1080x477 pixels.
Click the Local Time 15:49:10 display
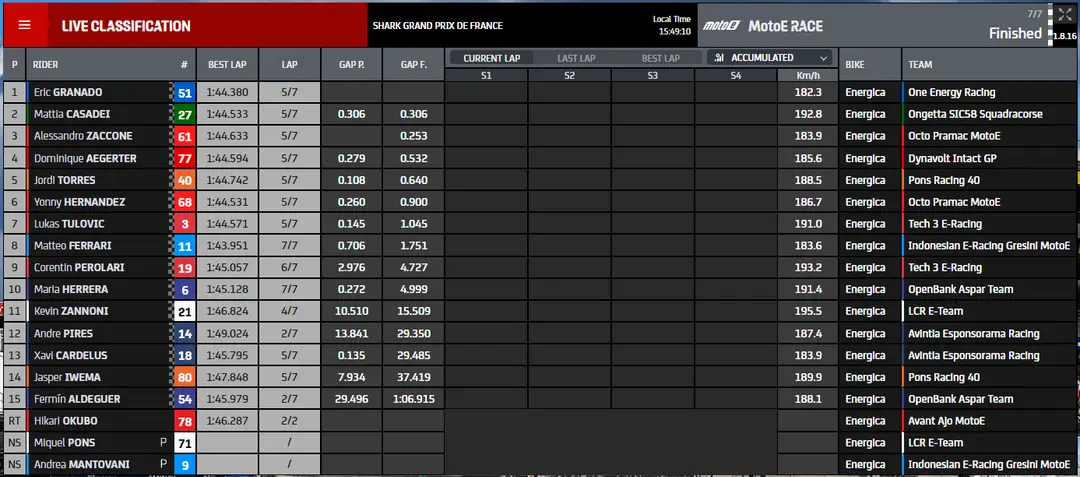672,25
